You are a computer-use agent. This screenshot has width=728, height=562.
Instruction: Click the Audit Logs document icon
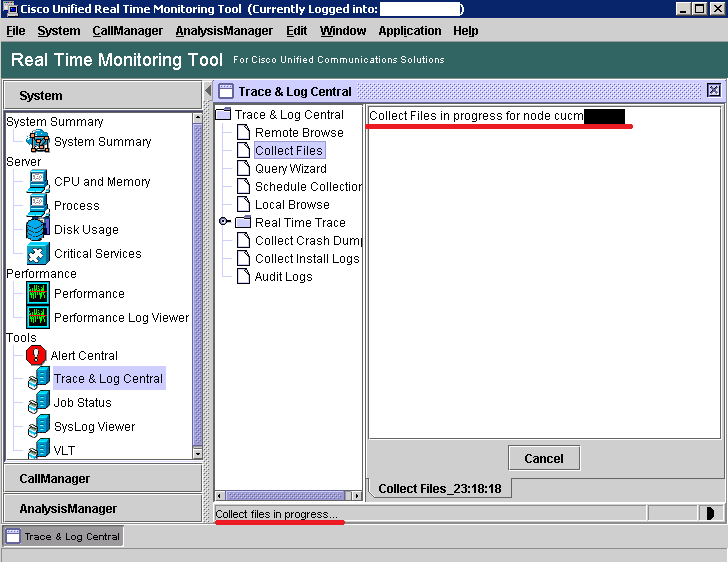pos(243,276)
